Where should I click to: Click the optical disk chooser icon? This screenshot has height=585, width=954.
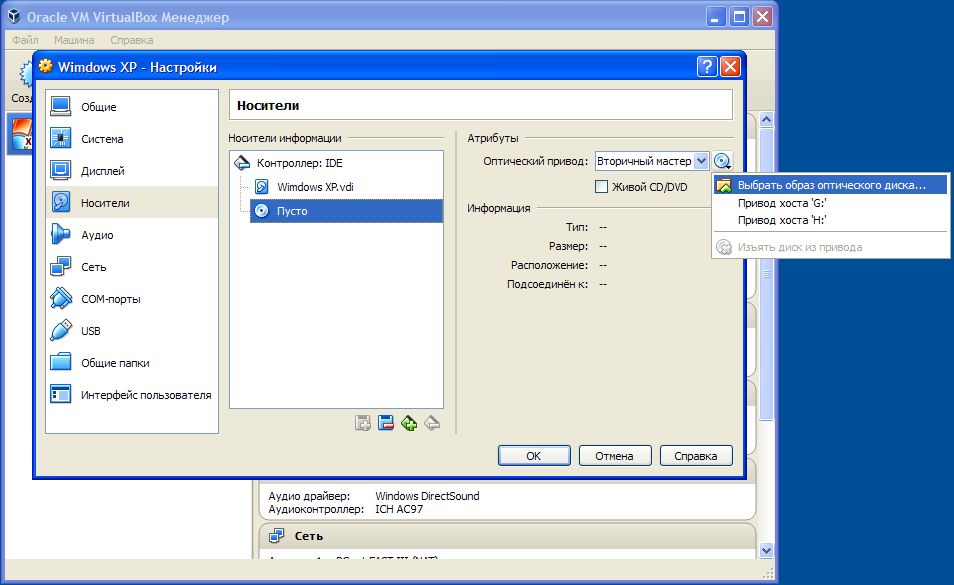tap(722, 161)
